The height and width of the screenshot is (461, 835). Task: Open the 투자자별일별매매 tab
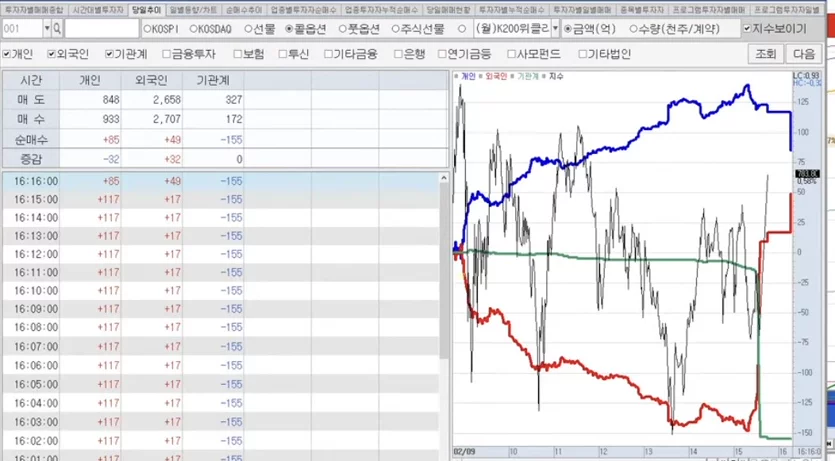[x=582, y=10]
